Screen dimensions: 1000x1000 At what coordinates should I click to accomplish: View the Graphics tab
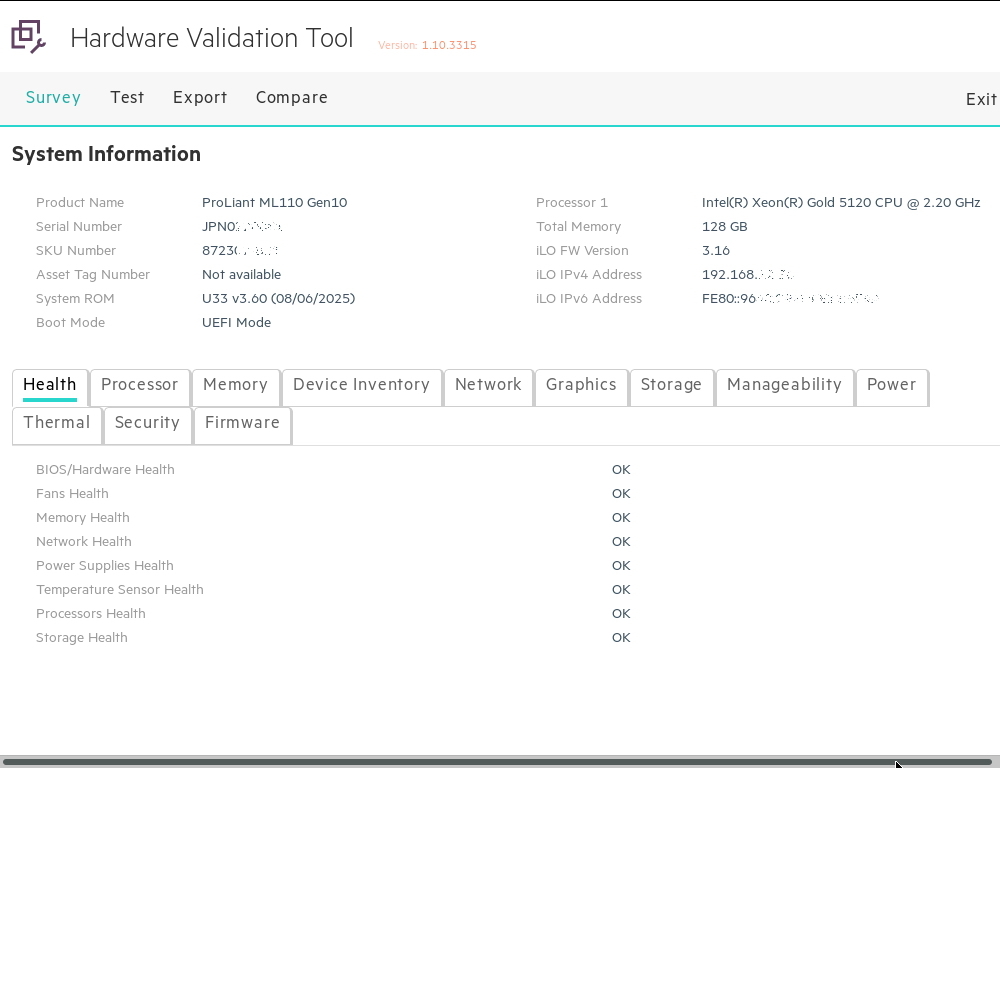(x=581, y=388)
